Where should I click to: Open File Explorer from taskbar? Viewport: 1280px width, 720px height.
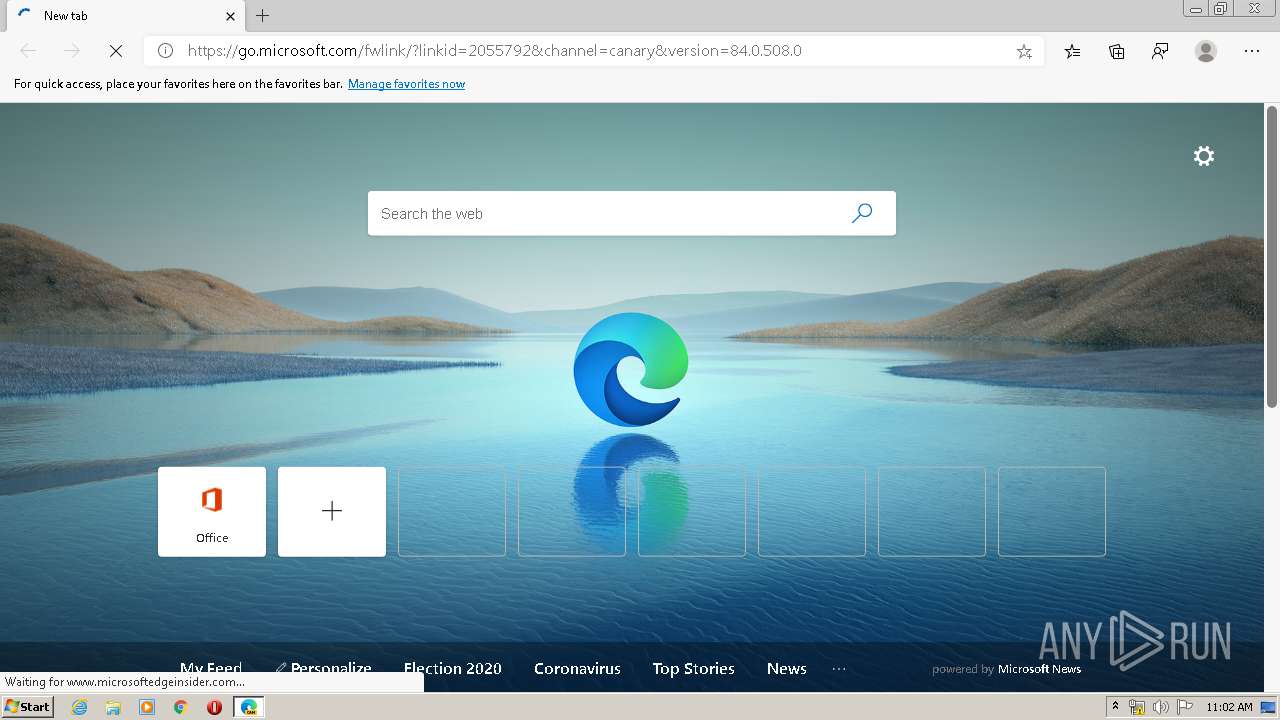(x=113, y=707)
